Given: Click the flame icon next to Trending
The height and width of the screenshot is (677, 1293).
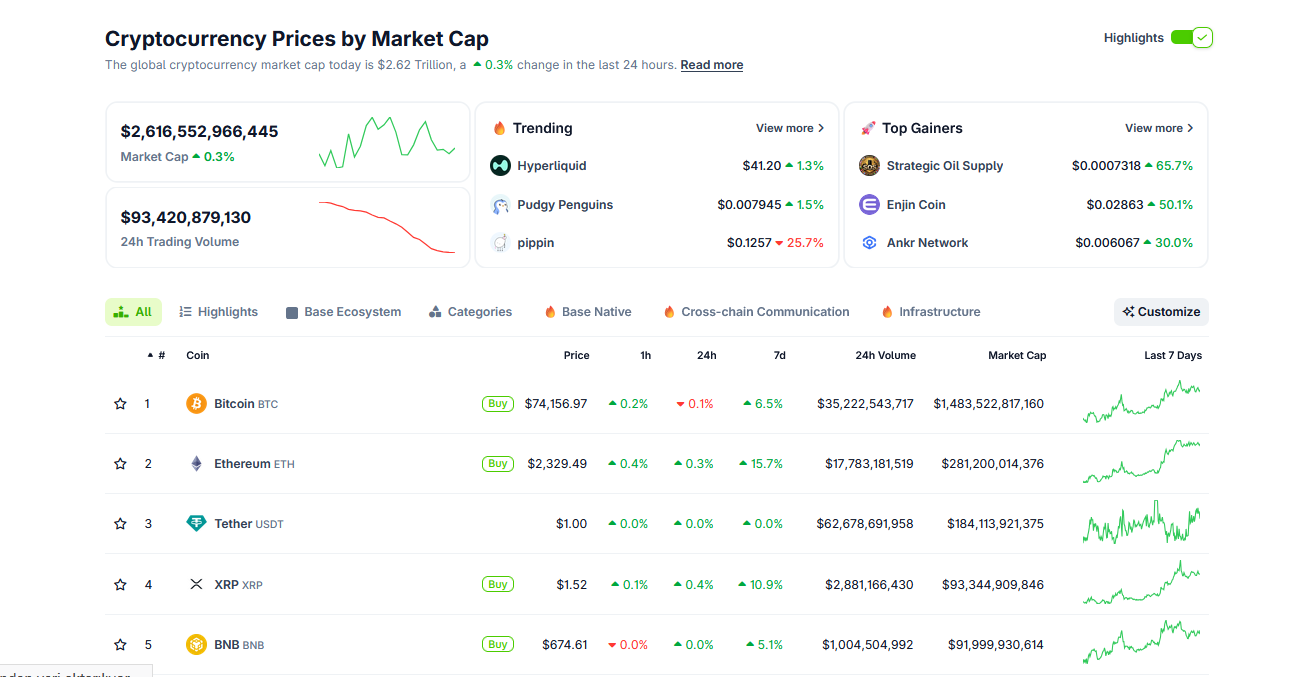Looking at the screenshot, I should (x=499, y=128).
